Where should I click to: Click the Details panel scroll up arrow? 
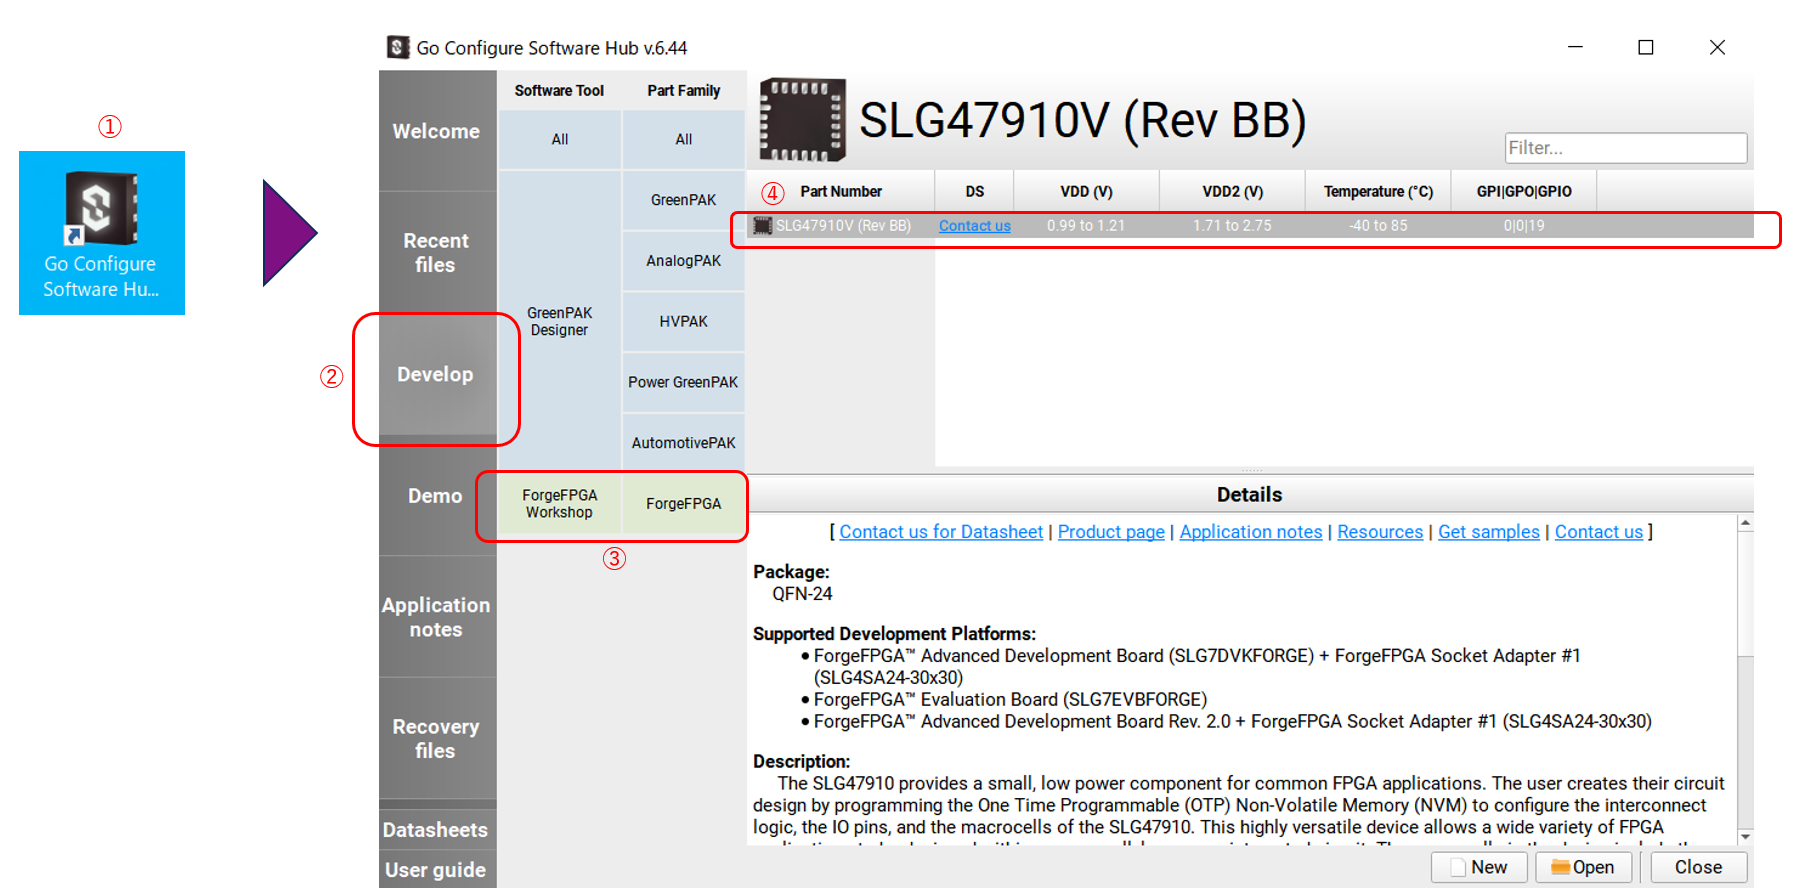click(1746, 523)
